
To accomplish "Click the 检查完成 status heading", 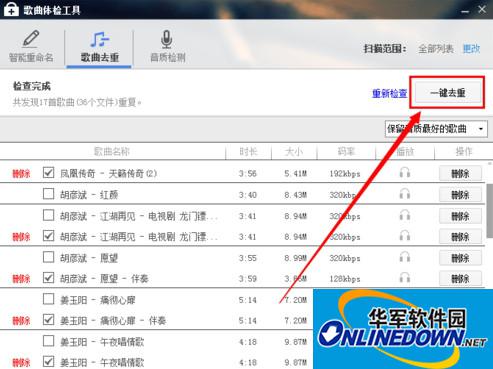I will 32,86.
